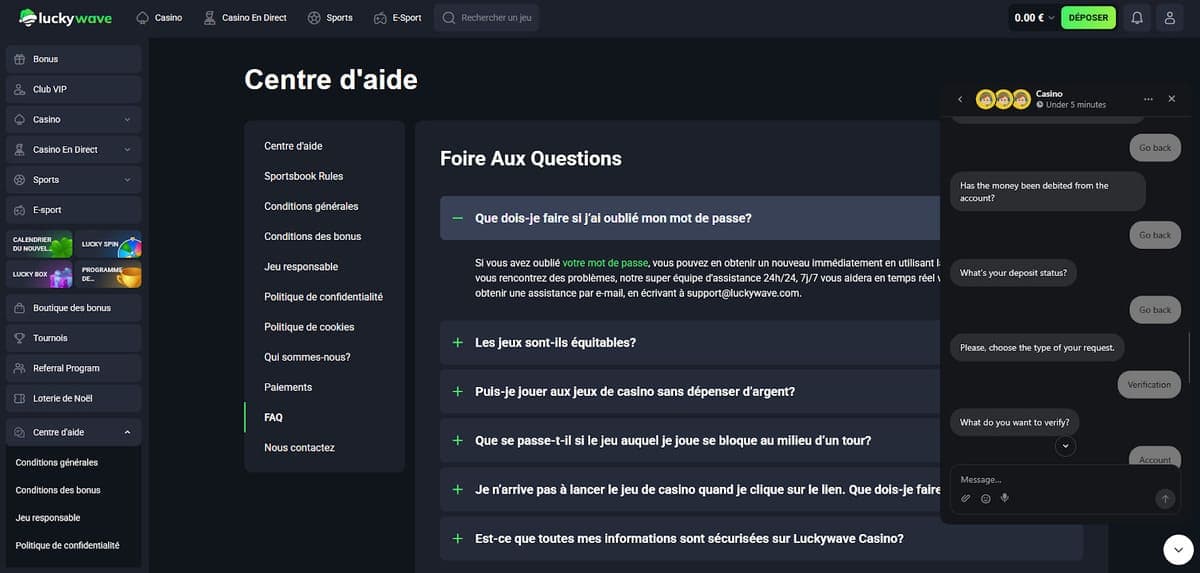Open chat options three-dot menu

pos(1148,99)
